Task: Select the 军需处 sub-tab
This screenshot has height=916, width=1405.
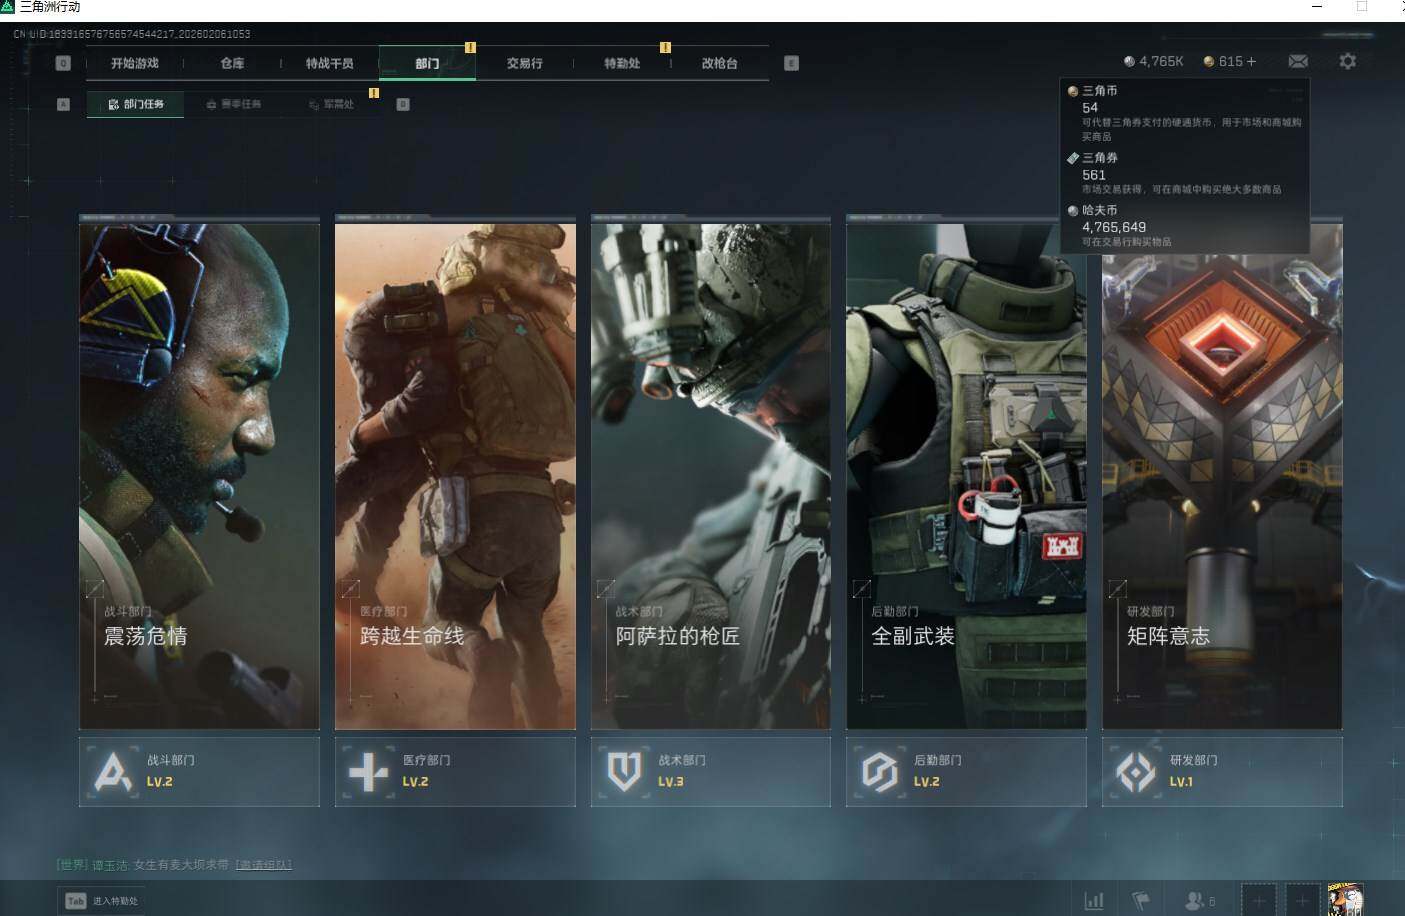Action: 331,104
